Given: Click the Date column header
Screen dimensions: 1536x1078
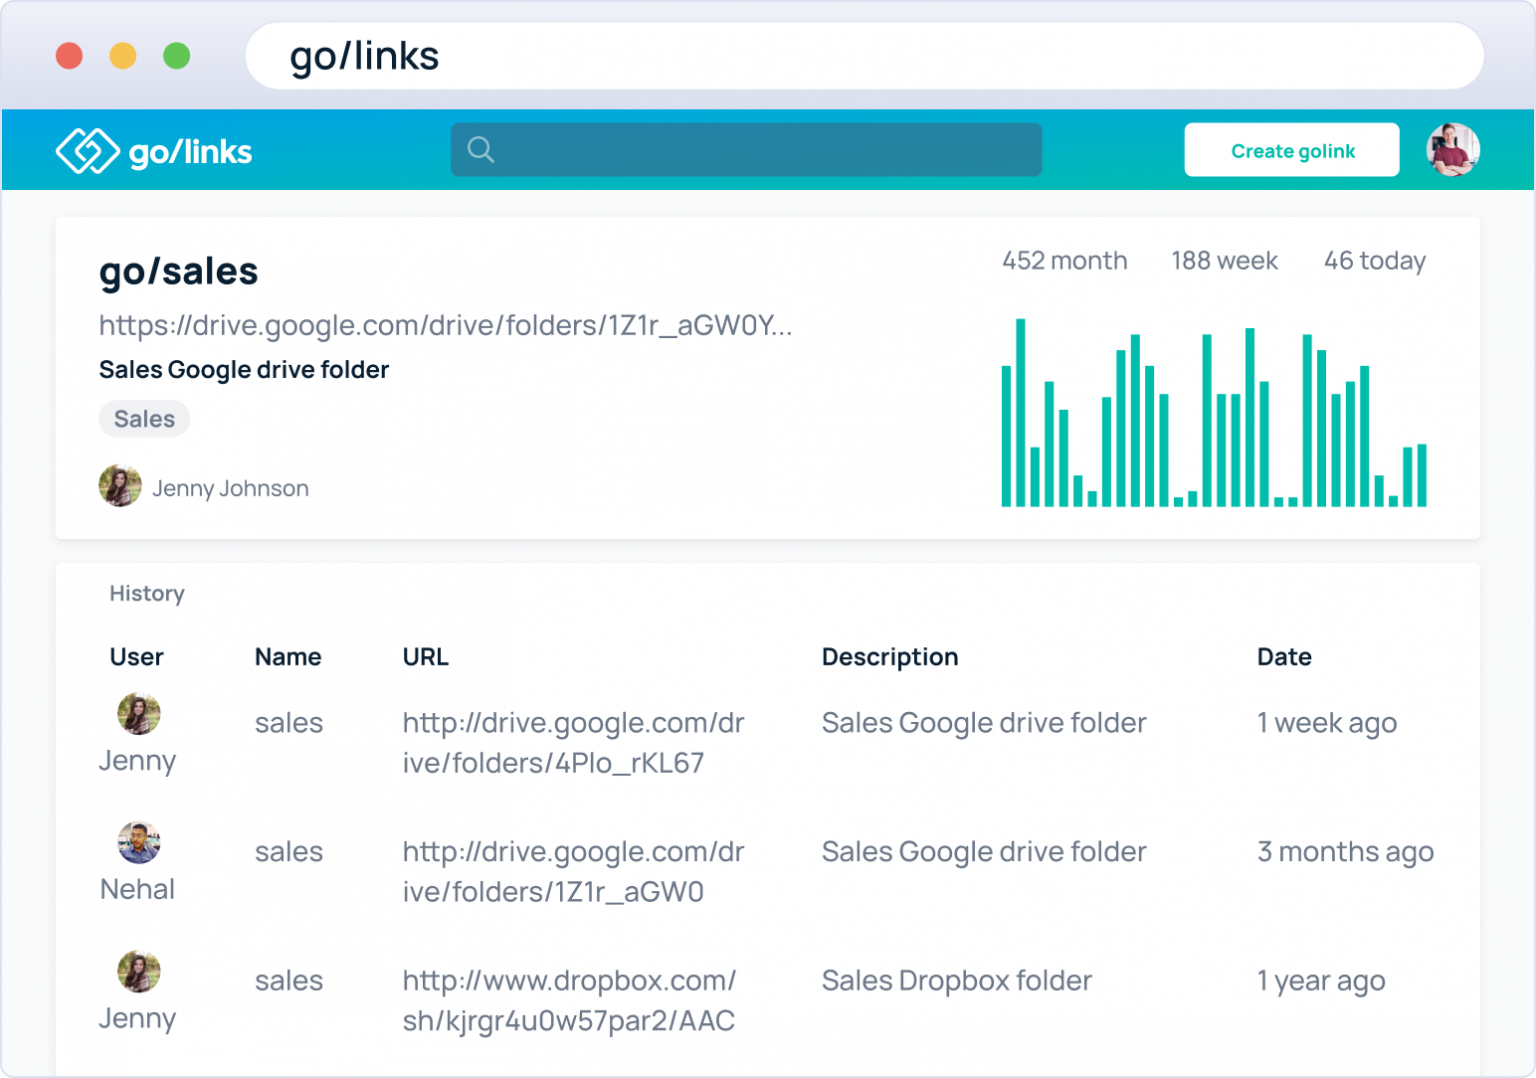Looking at the screenshot, I should pos(1284,657).
